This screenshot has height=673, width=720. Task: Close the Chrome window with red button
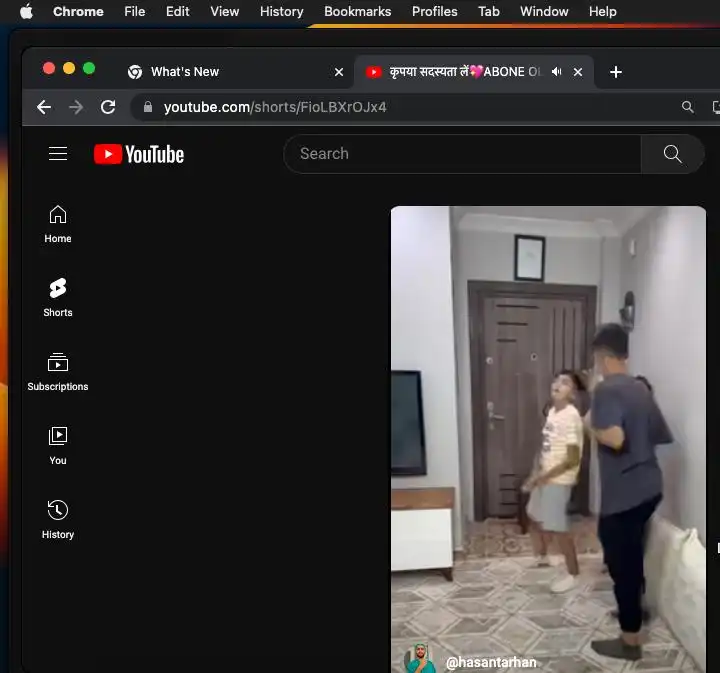click(x=49, y=68)
